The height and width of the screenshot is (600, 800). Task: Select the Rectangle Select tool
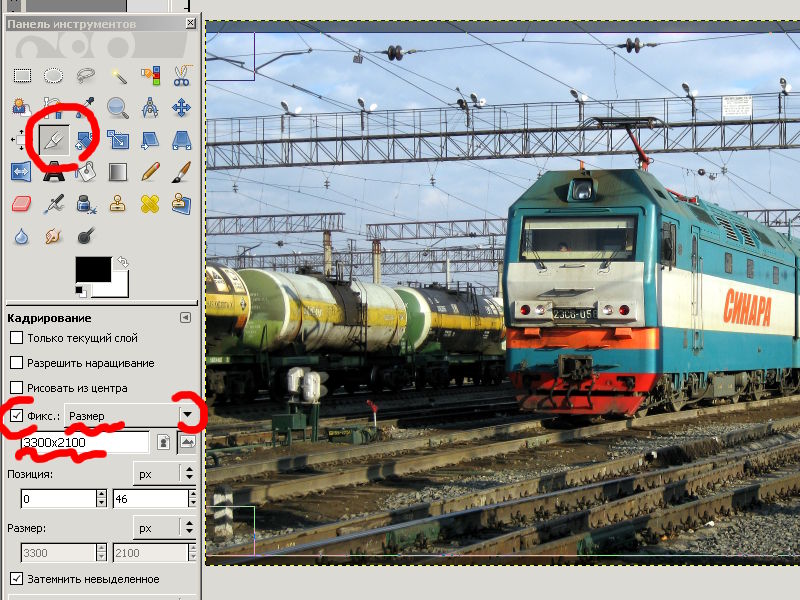[22, 75]
